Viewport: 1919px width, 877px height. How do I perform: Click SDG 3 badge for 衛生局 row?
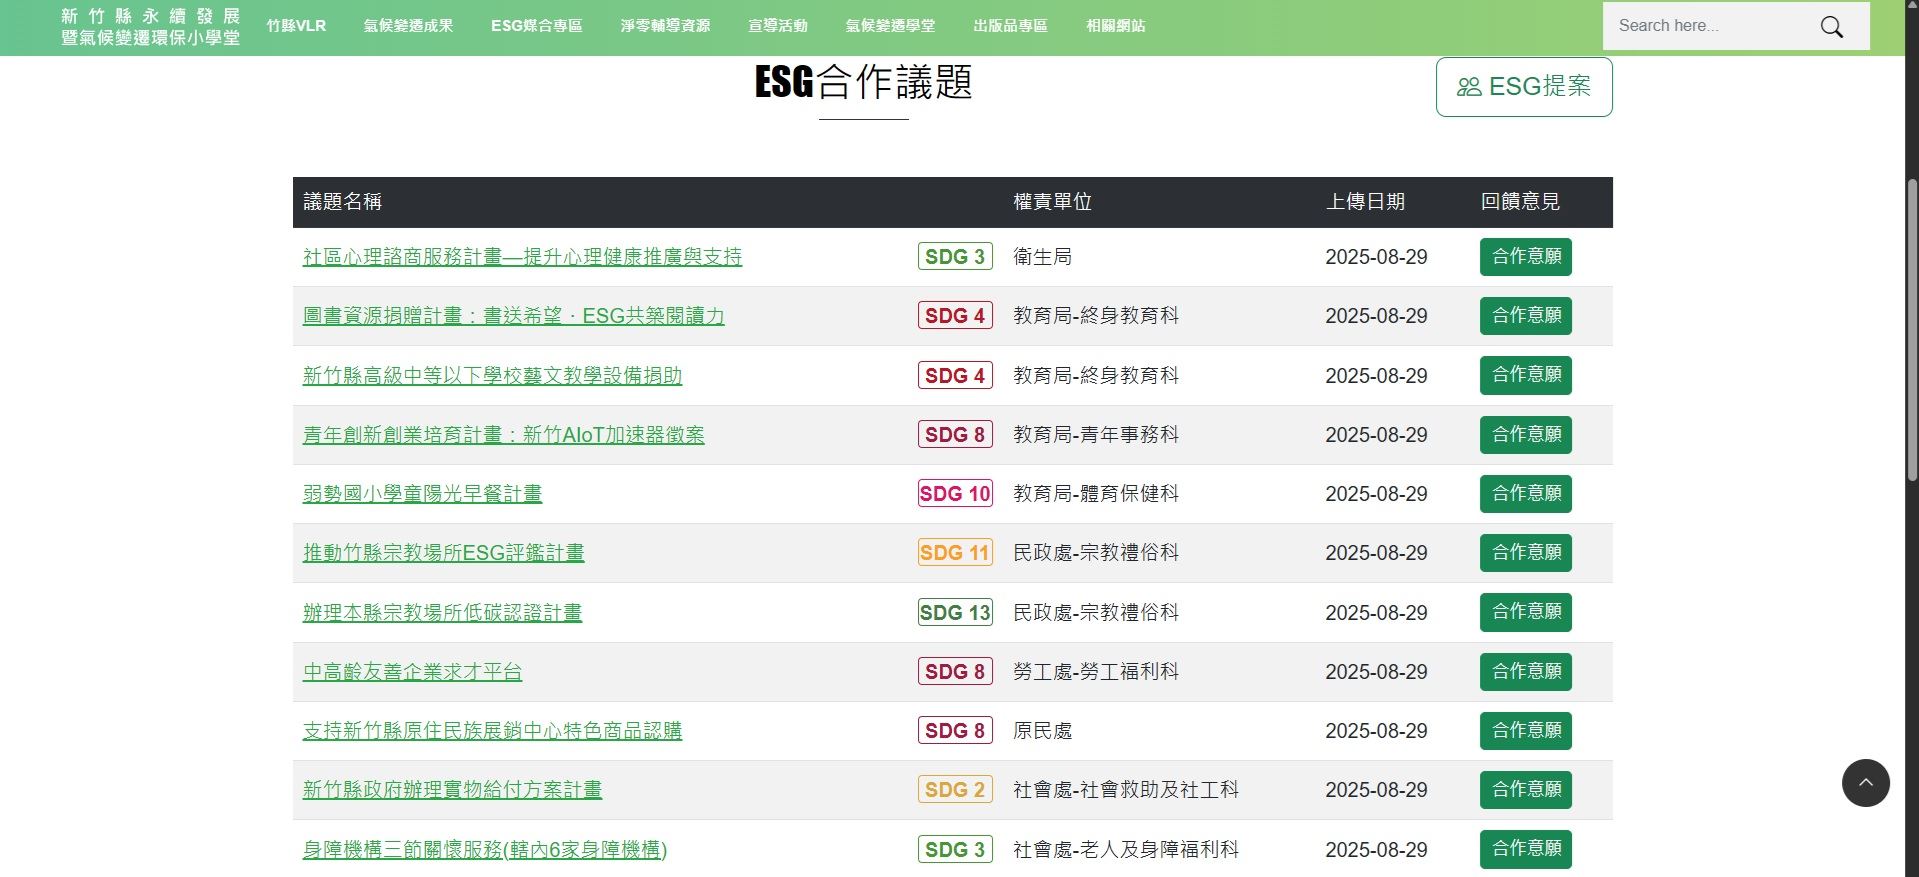tap(954, 257)
